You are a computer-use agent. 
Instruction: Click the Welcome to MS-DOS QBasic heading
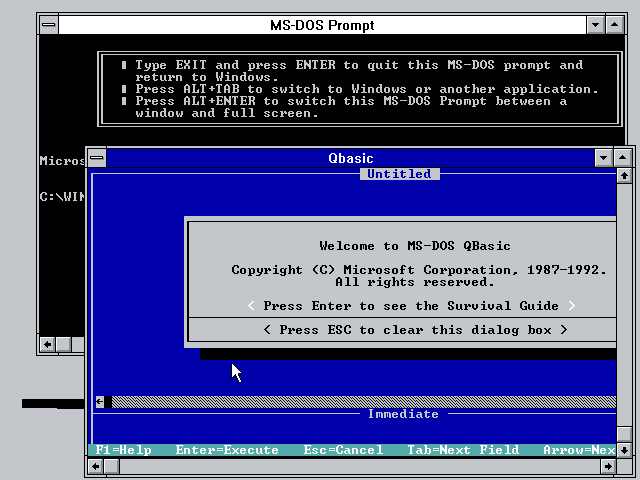point(415,246)
